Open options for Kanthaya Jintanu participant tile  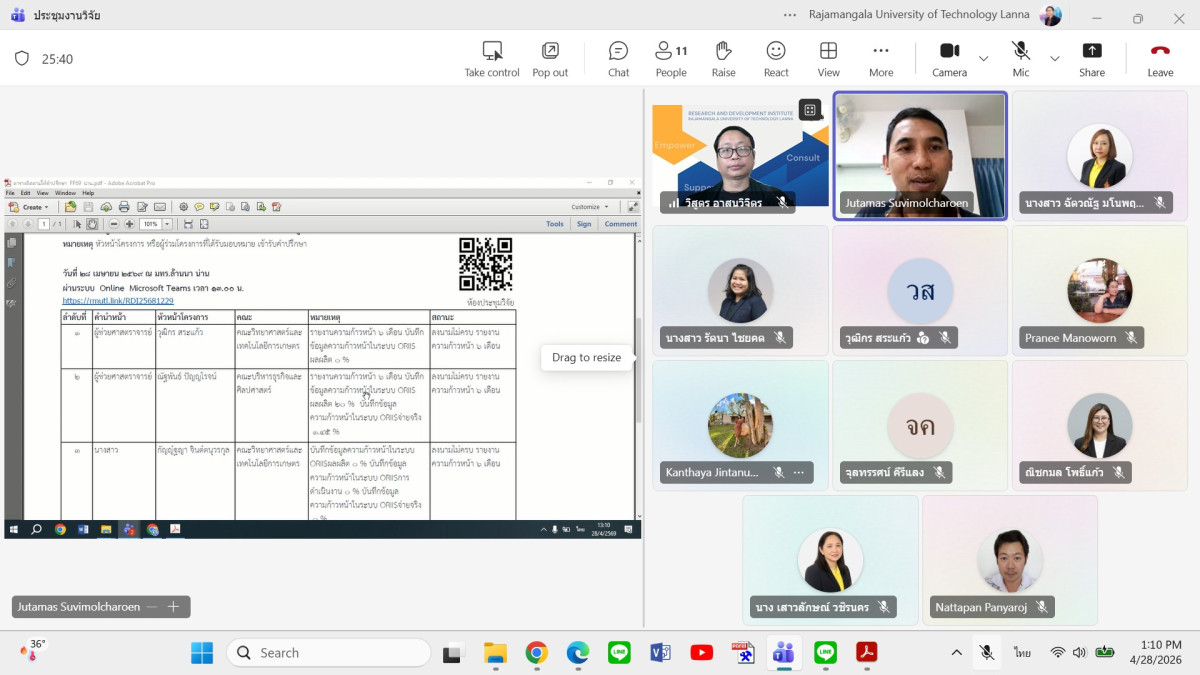tap(799, 472)
